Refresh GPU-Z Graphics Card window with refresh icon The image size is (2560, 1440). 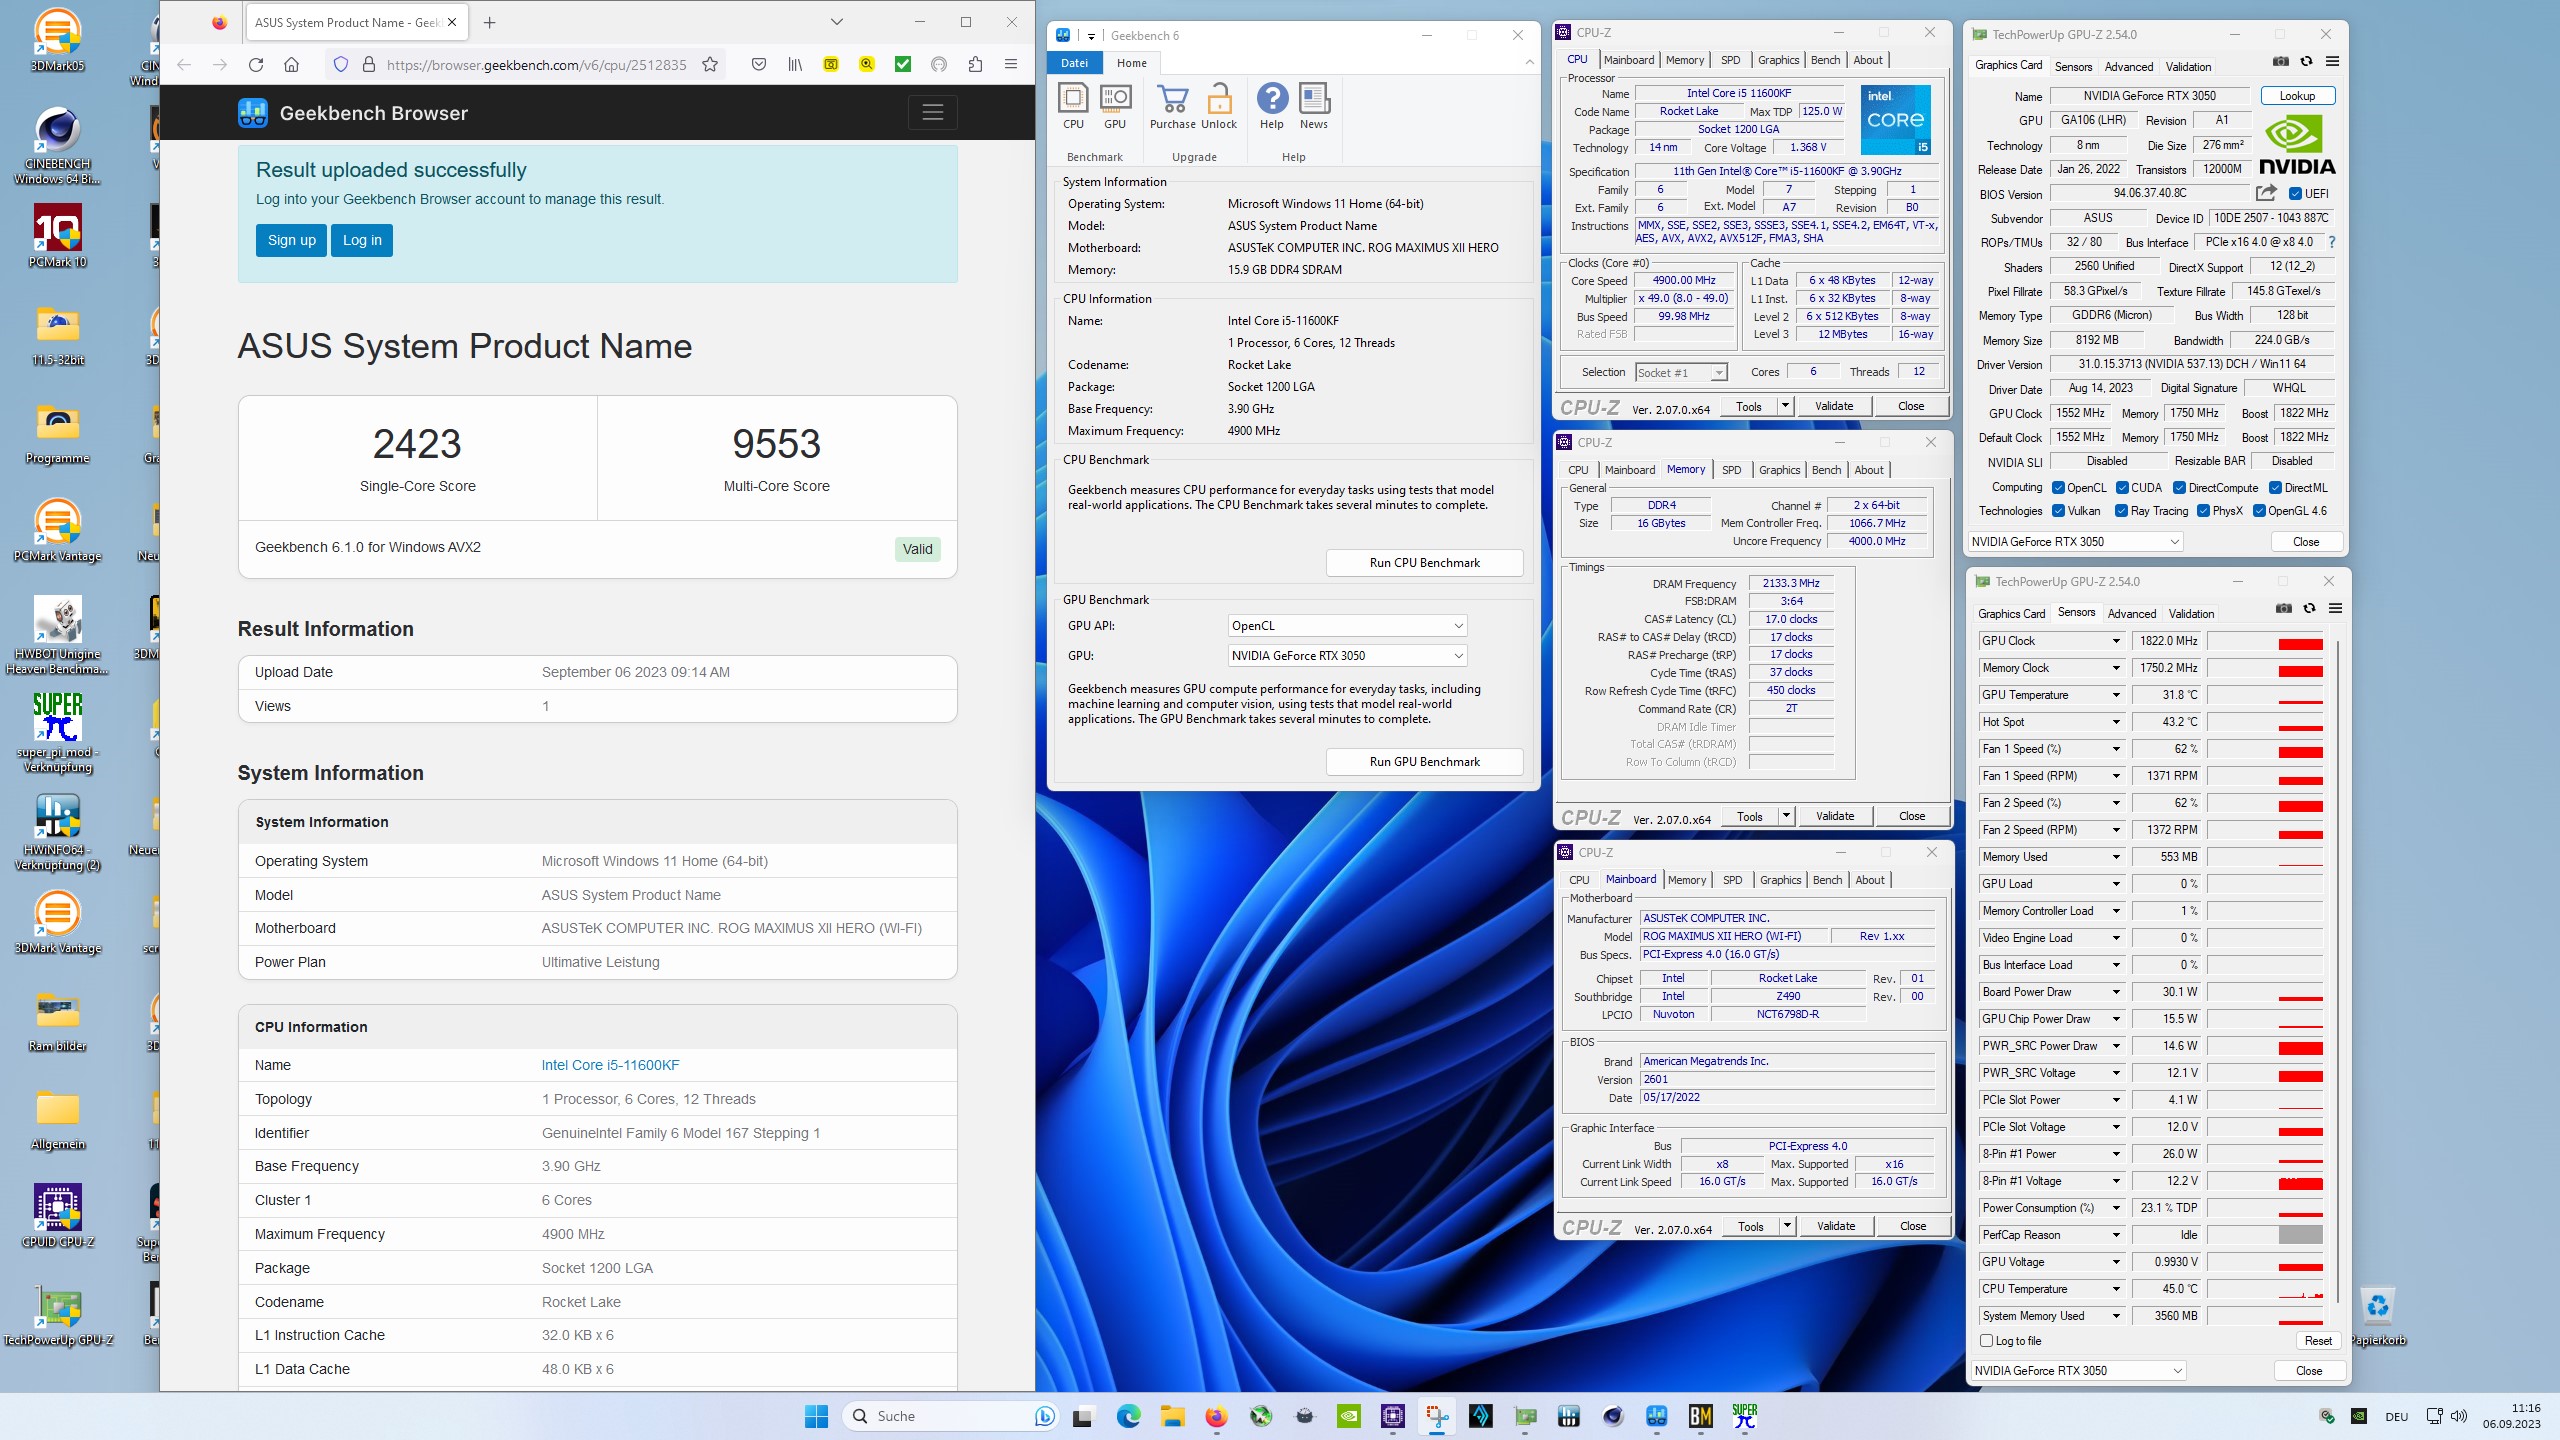pyautogui.click(x=2307, y=61)
